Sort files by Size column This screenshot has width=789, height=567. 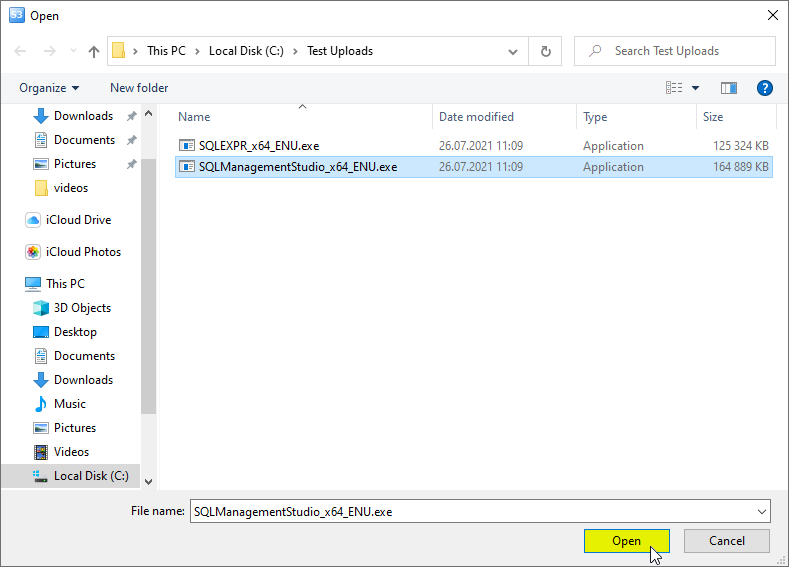tap(713, 117)
